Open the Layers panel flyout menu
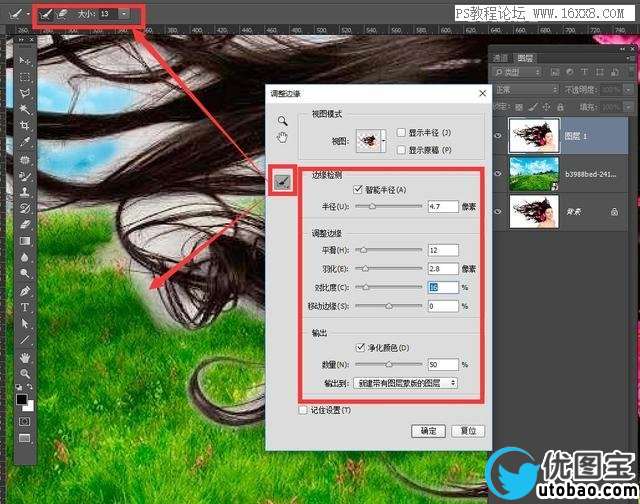The width and height of the screenshot is (640, 504). (x=629, y=58)
